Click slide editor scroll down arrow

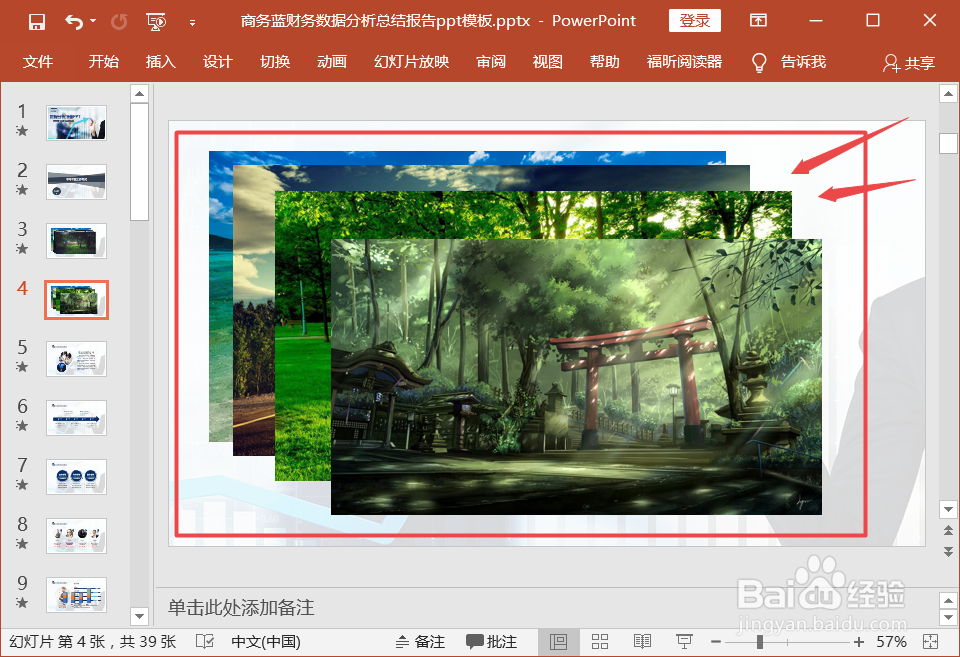[x=948, y=509]
